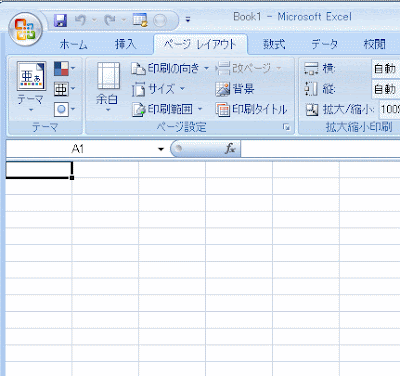This screenshot has height=376, width=400.
Task: Click the 横 width icon
Action: [311, 69]
